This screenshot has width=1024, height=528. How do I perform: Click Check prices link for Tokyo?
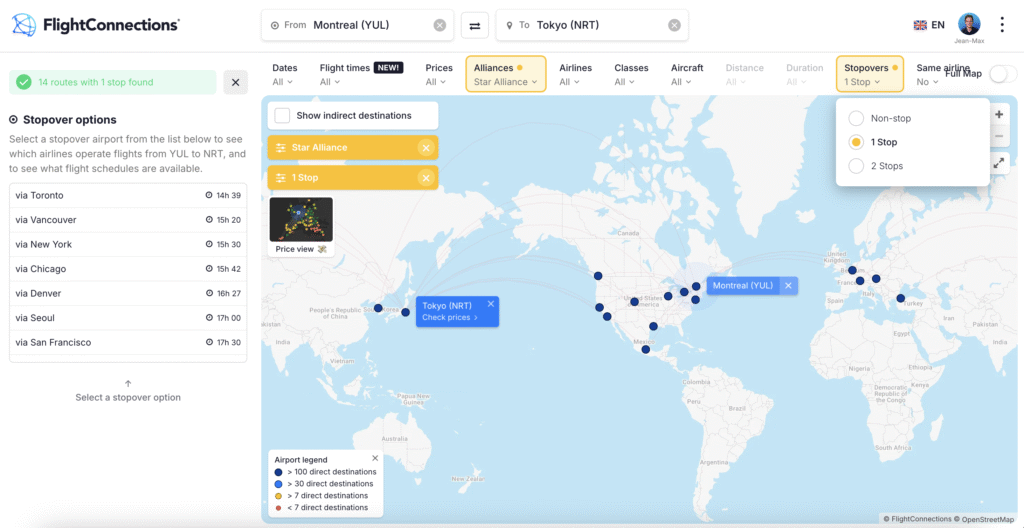[450, 318]
